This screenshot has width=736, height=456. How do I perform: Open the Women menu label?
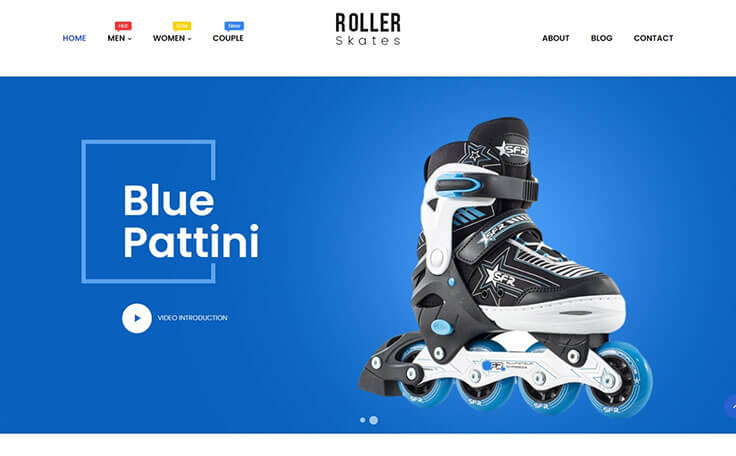pos(169,38)
